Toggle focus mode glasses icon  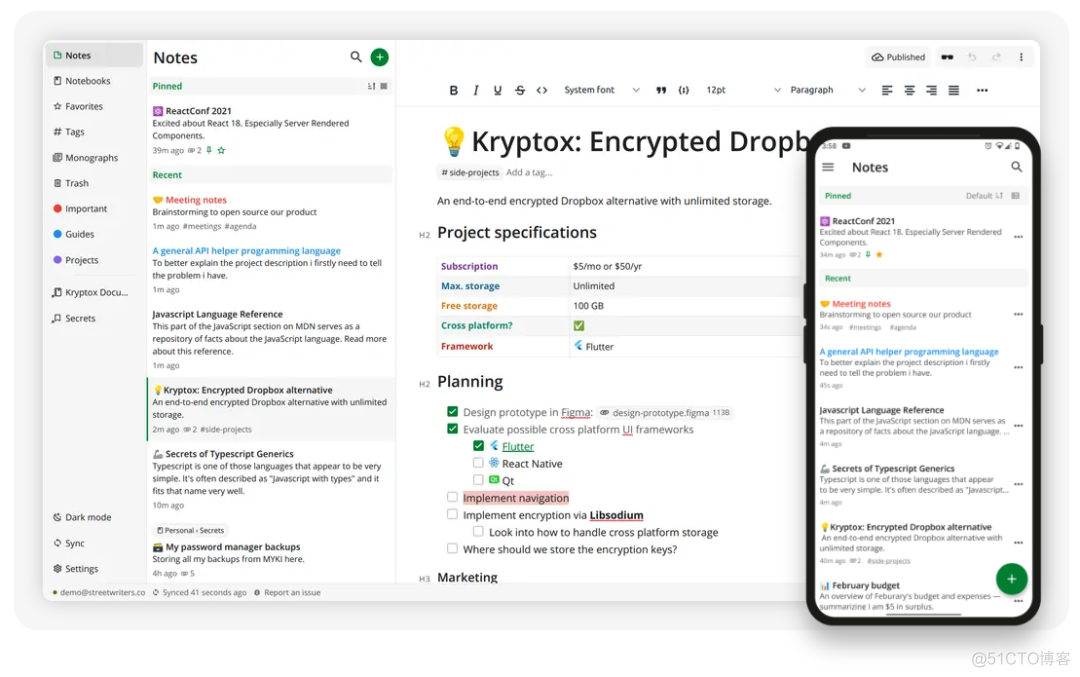point(948,57)
